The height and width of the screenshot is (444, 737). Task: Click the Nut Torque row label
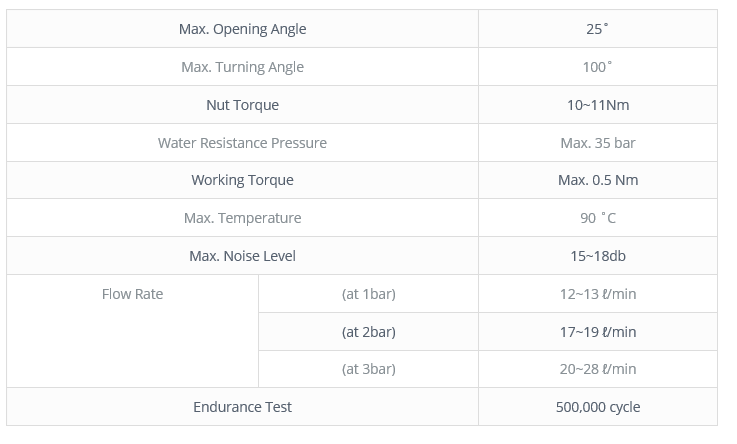[x=243, y=105]
